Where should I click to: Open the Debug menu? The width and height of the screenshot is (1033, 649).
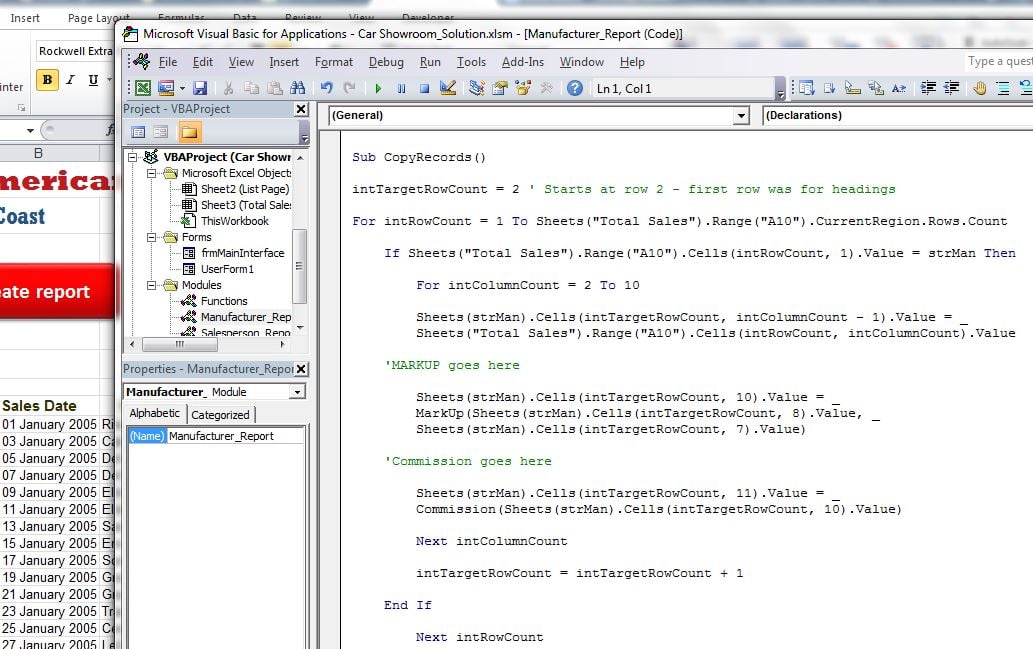388,61
